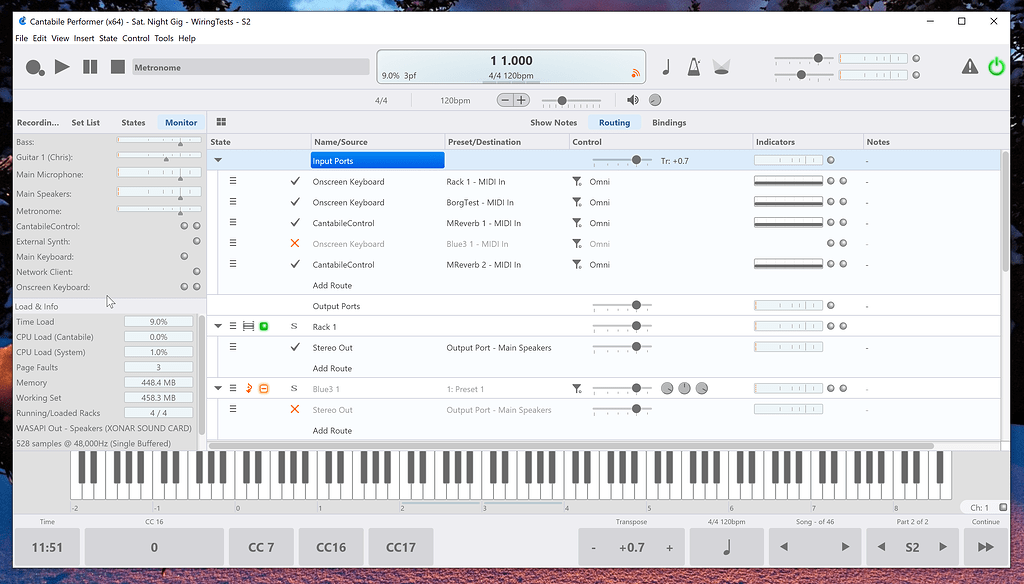Start recording with the Record button
1024x584 pixels.
(35, 67)
